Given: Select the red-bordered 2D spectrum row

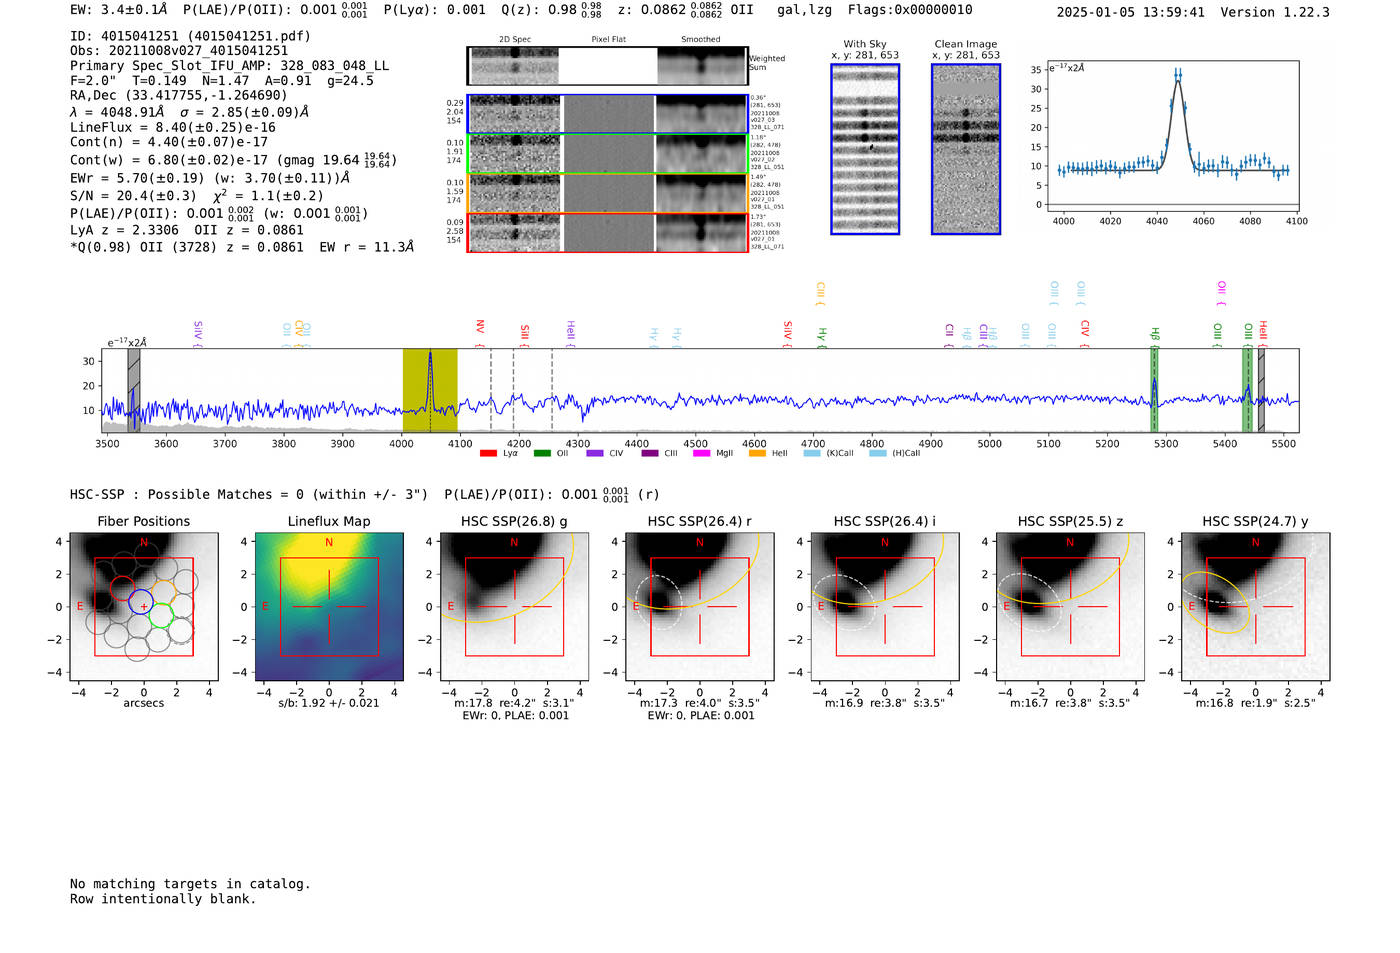Looking at the screenshot, I should (x=608, y=232).
